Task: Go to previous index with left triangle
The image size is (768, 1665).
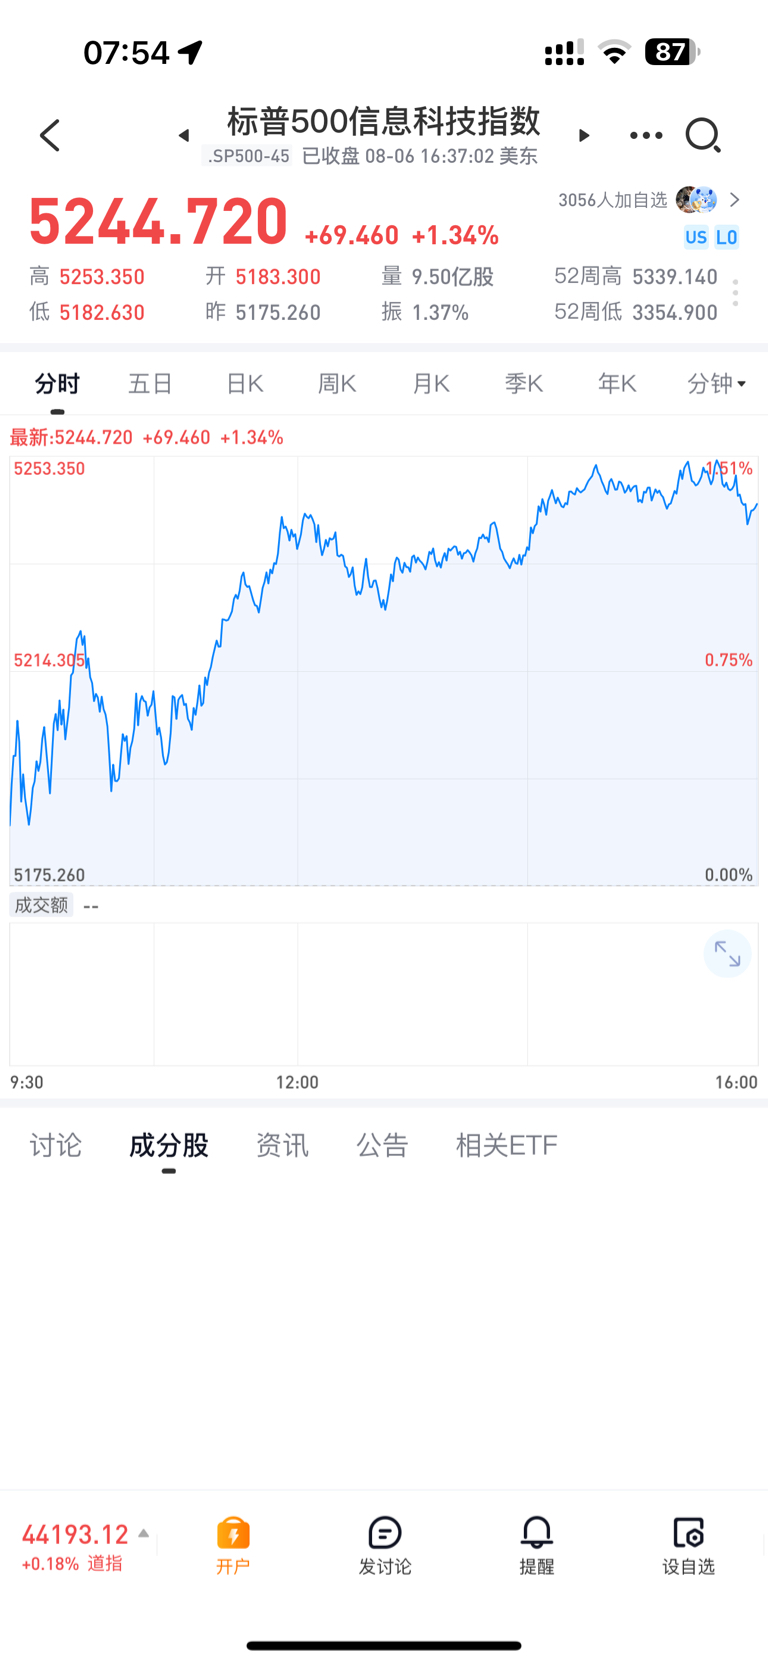Action: pos(184,135)
